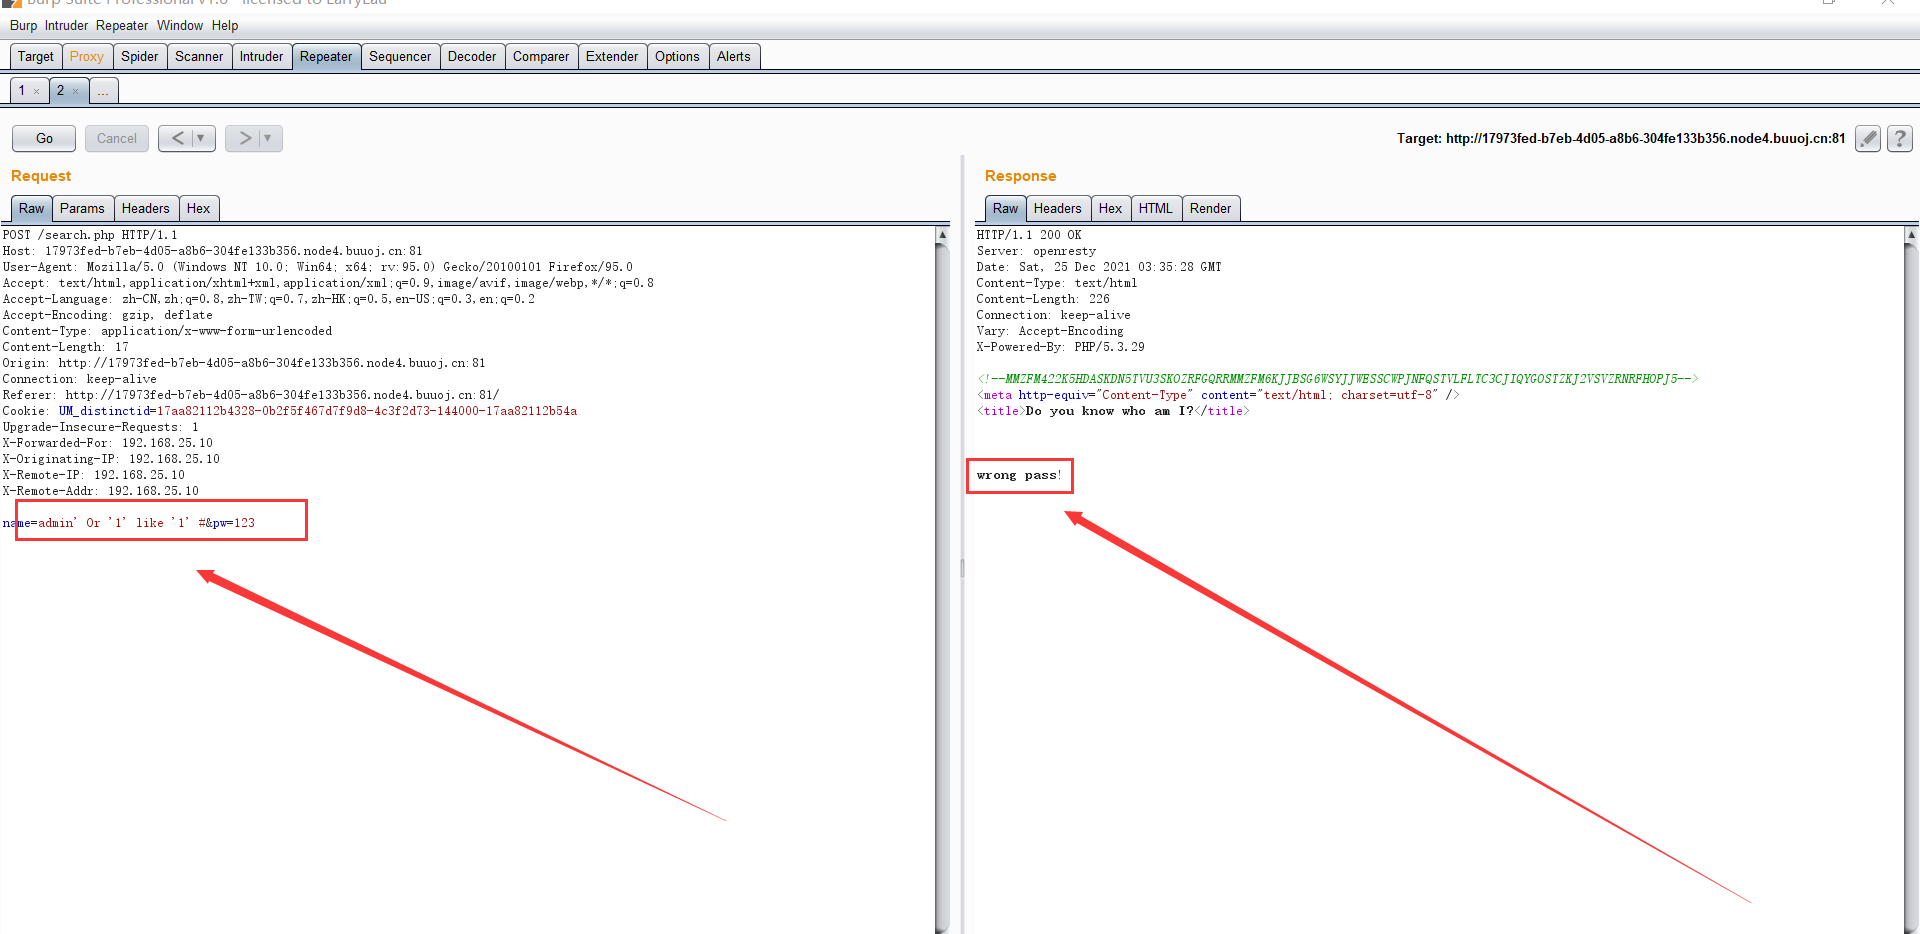Select Render tab in Response panel

click(1210, 209)
